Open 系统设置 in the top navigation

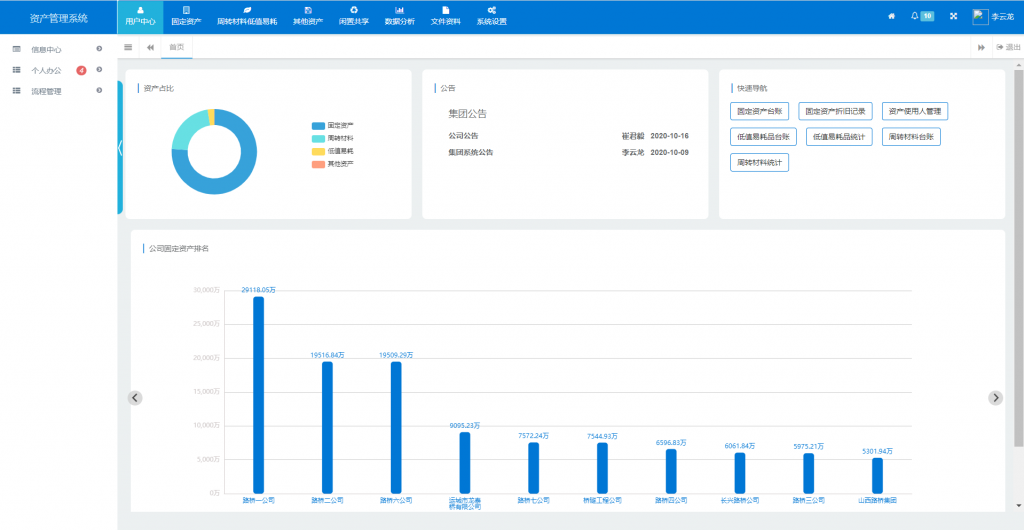point(491,16)
